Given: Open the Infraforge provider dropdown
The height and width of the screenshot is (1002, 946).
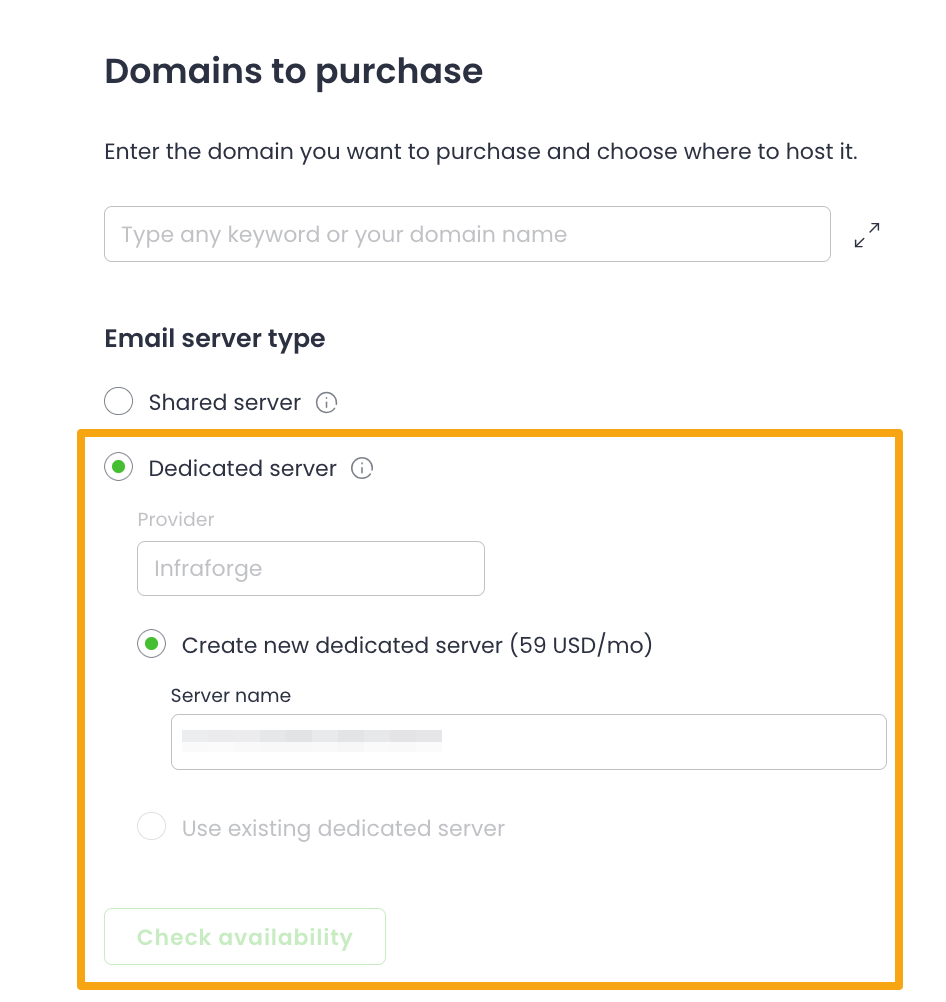Looking at the screenshot, I should pos(310,569).
